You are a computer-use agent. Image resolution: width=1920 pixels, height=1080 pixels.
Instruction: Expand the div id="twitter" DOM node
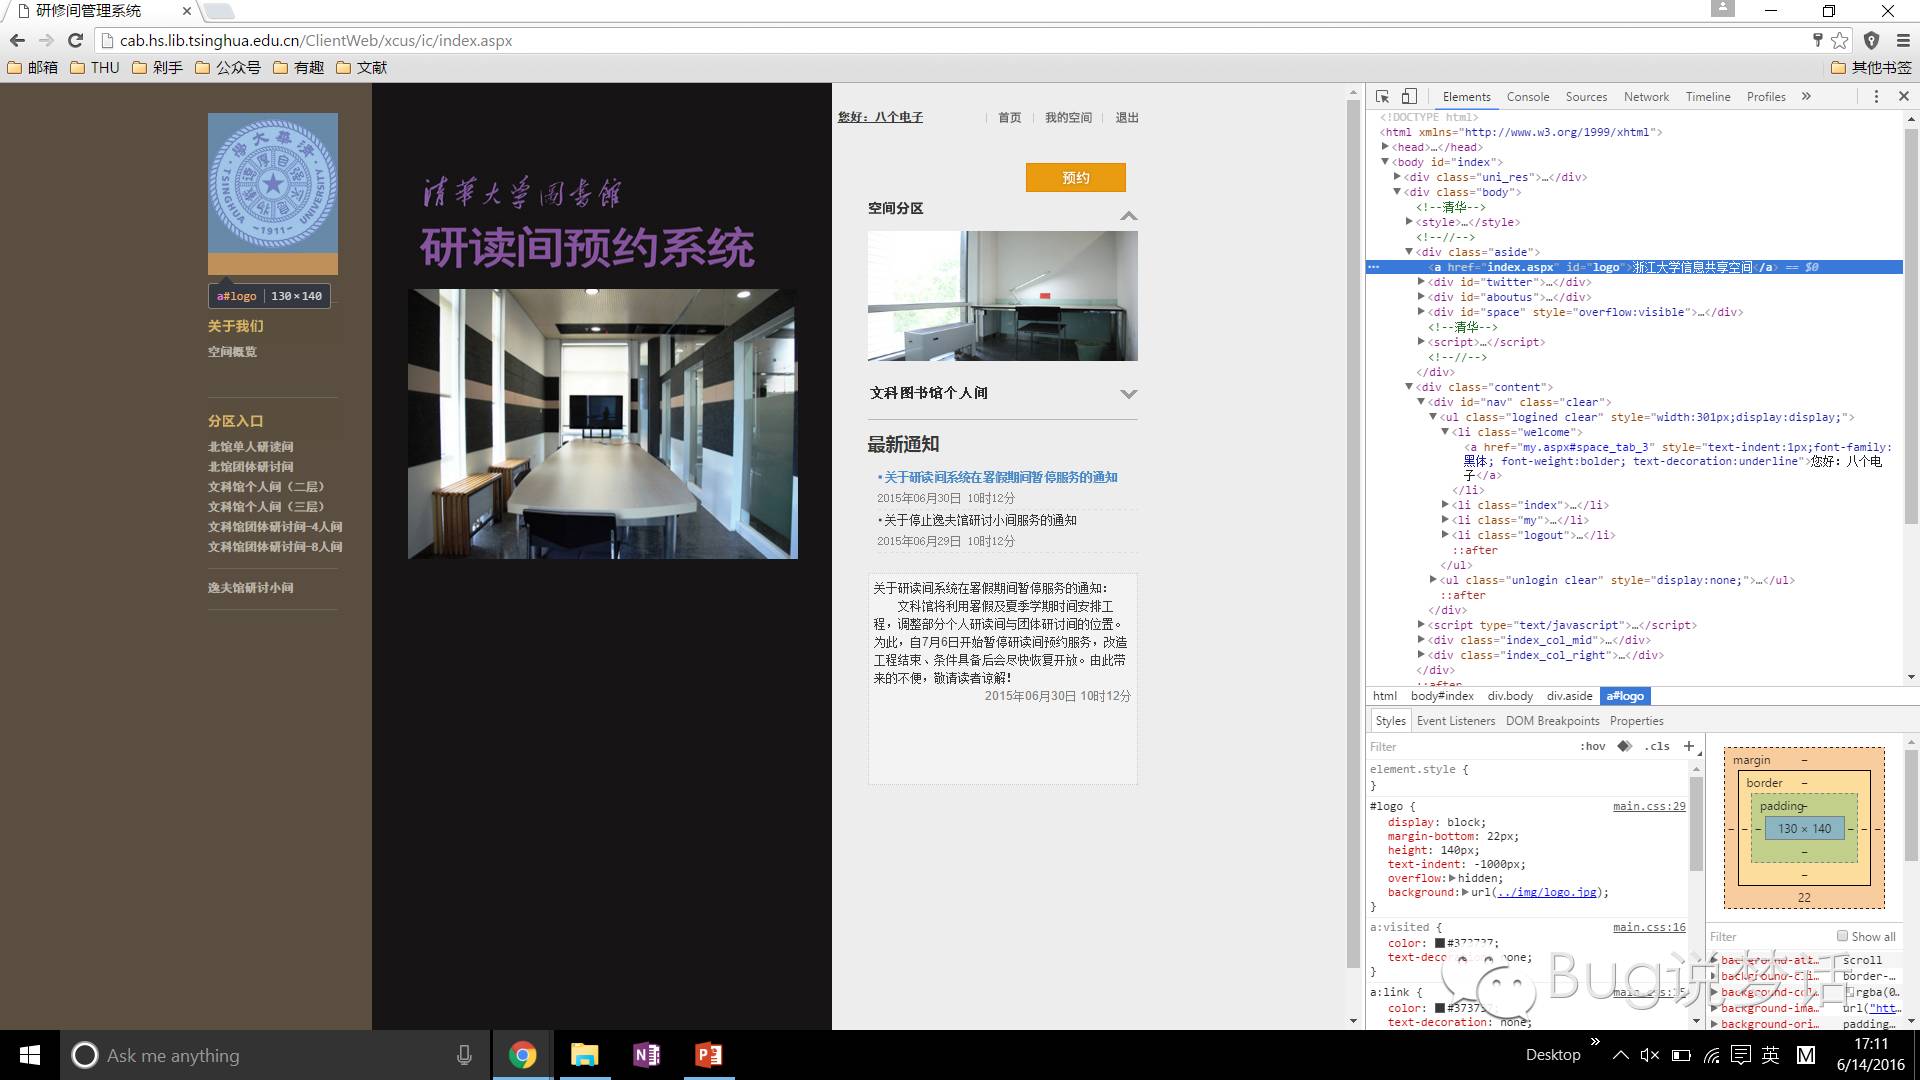pos(1421,282)
